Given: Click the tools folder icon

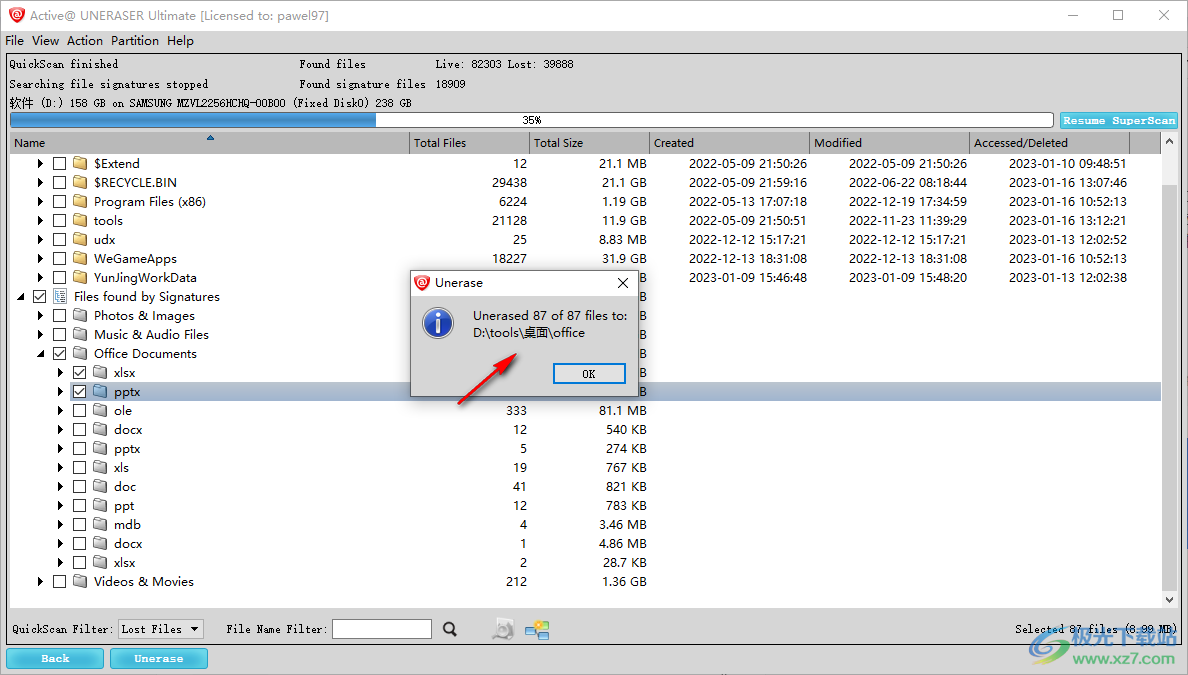Looking at the screenshot, I should point(80,220).
